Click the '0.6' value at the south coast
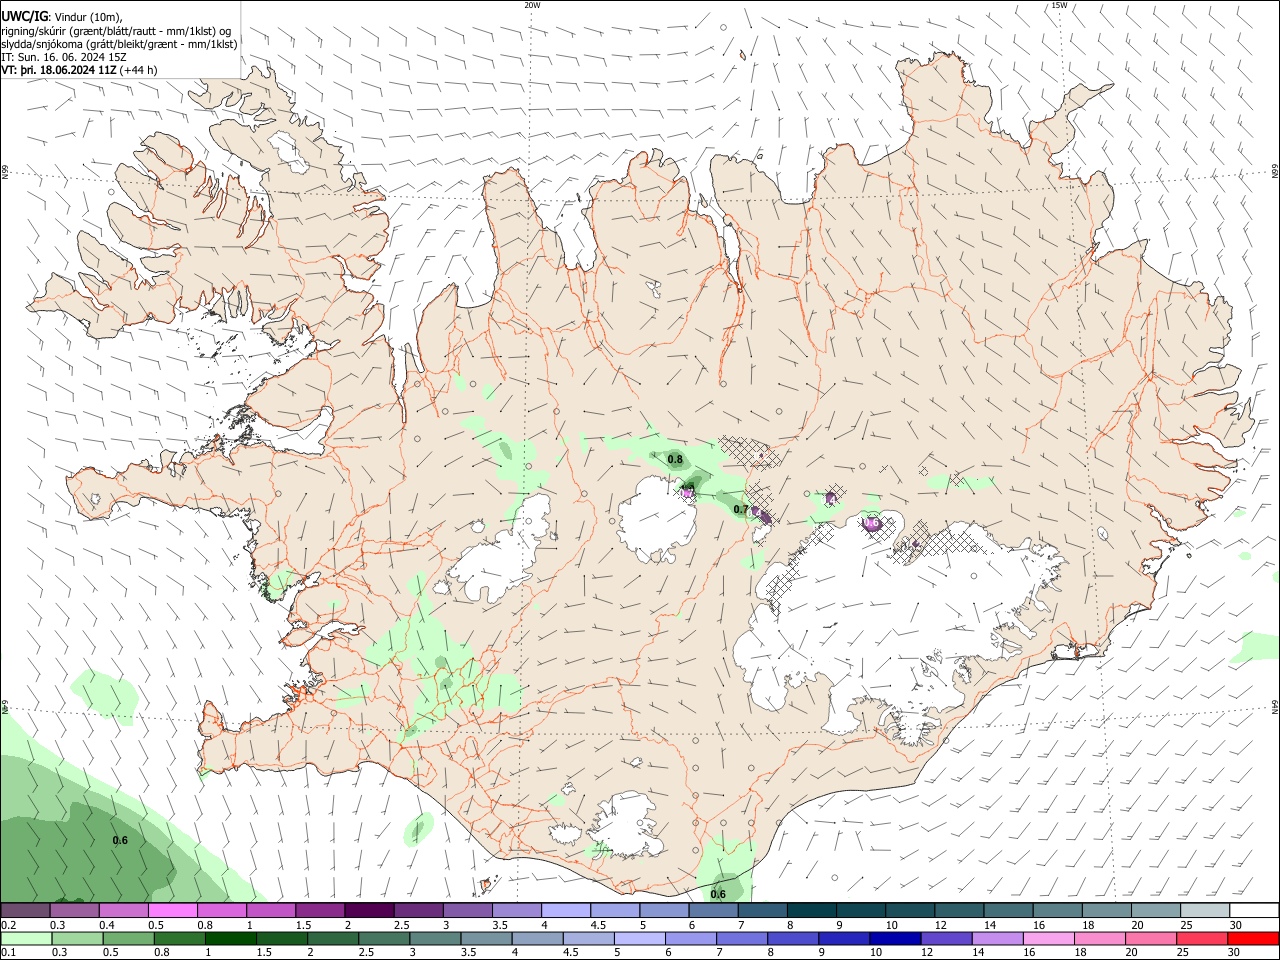The width and height of the screenshot is (1280, 960). pos(718,894)
